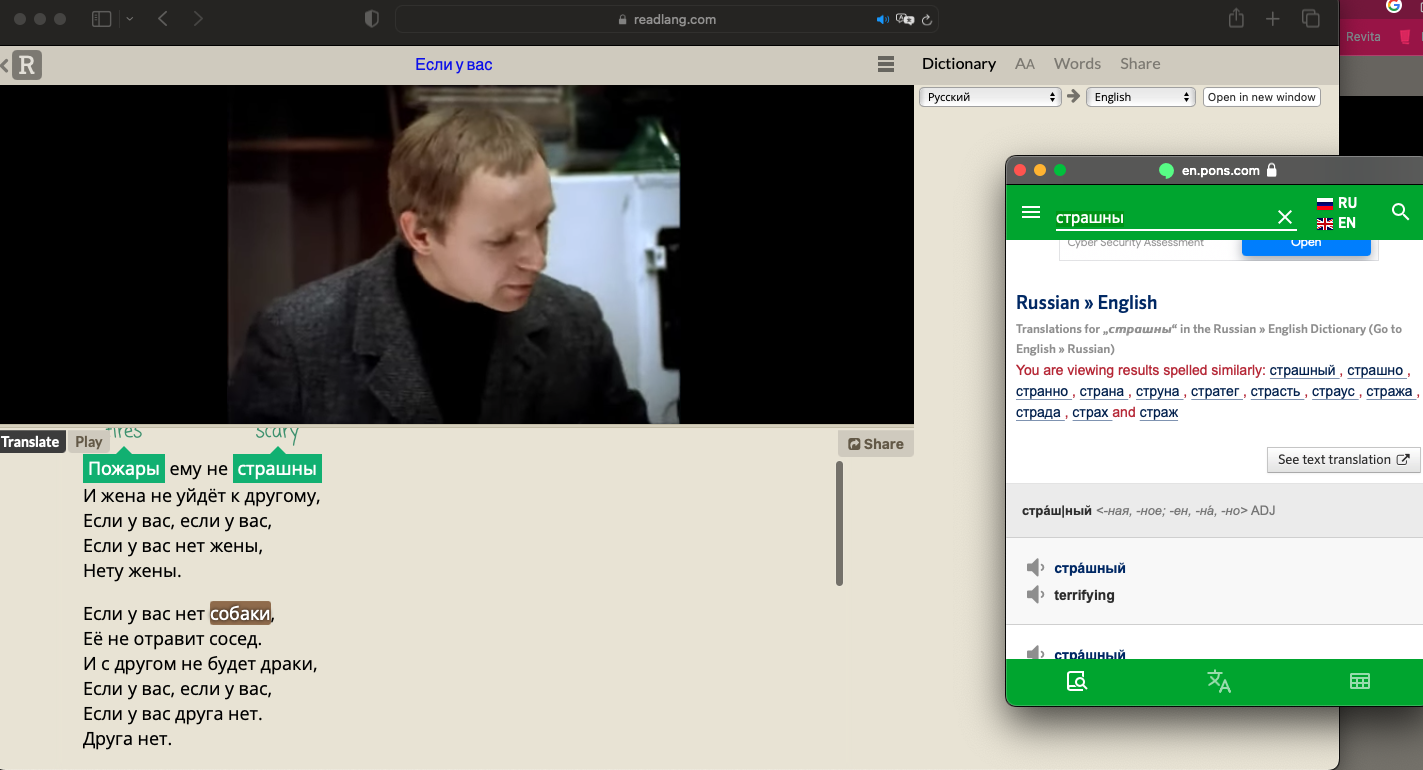Screen dimensions: 1423x770
Task: Open the Readlang hamburger menu
Action: coord(886,64)
